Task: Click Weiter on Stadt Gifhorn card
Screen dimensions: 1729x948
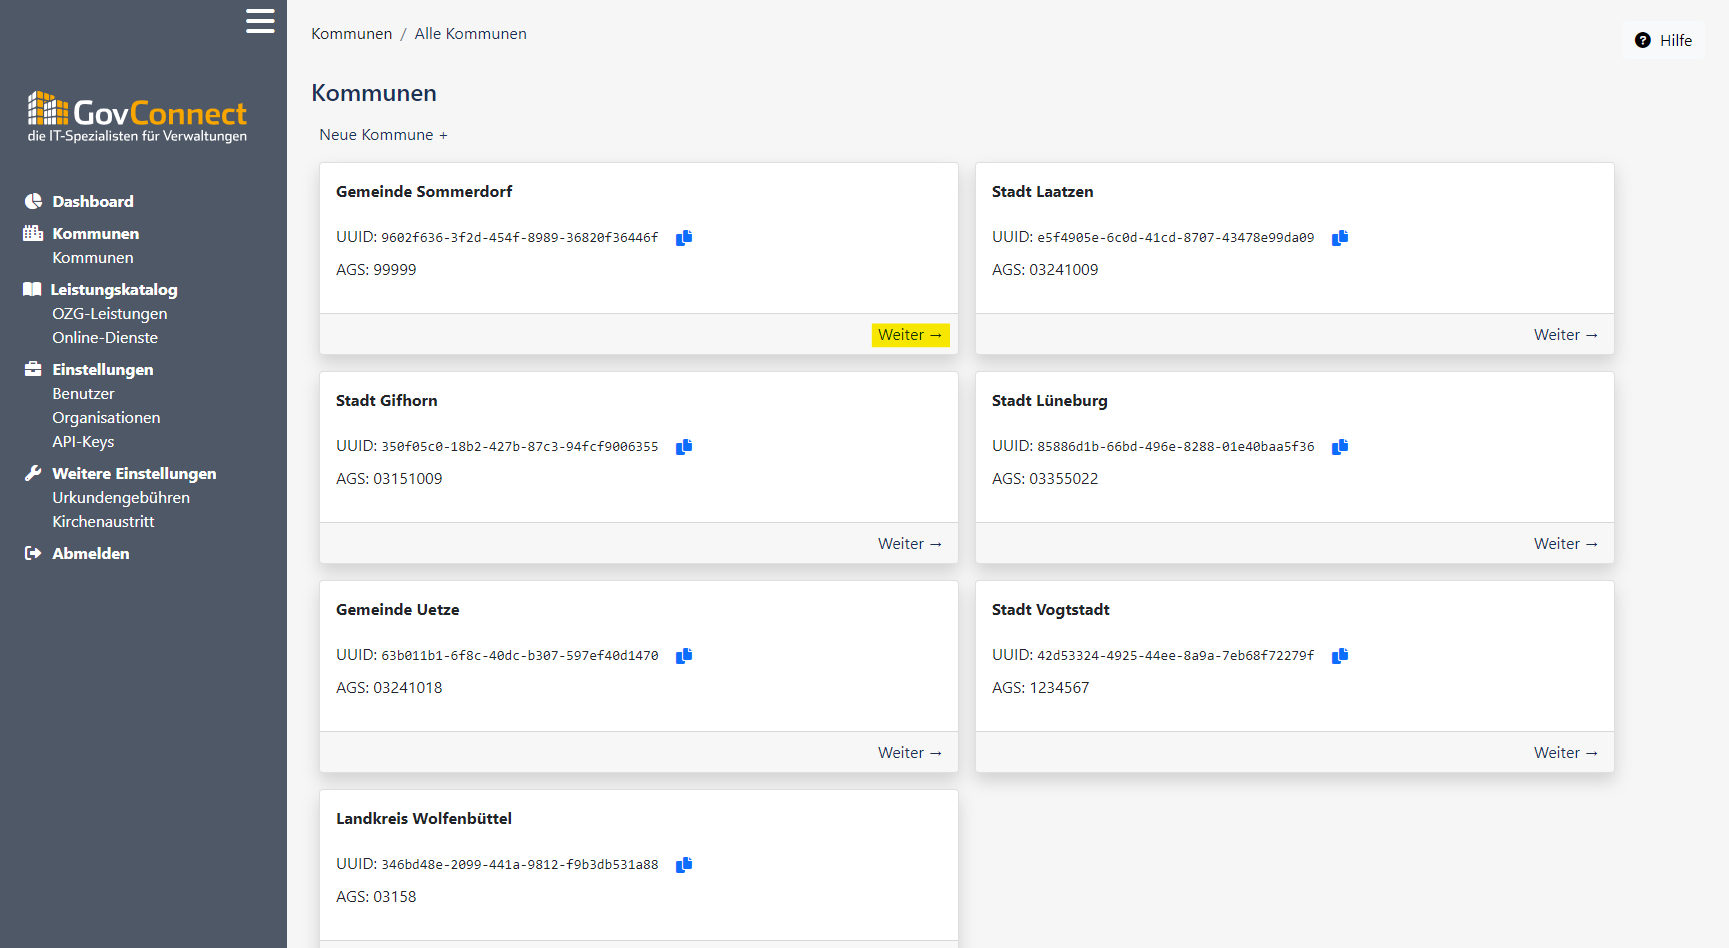Action: tap(910, 544)
